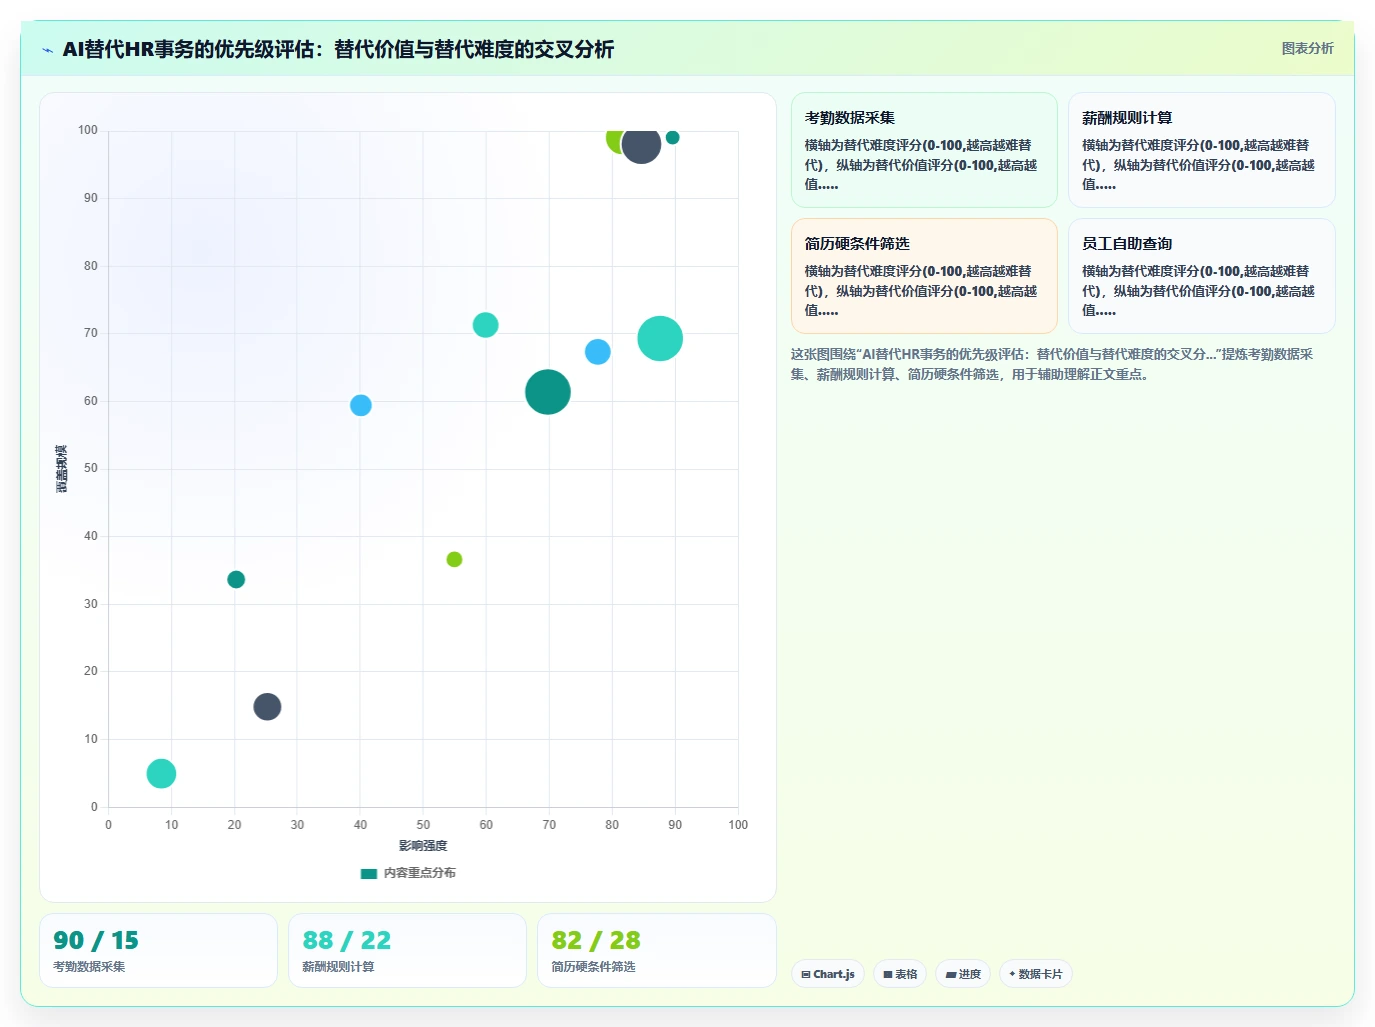Click the large teal bubble near x=70
Viewport: 1375px width, 1027px height.
pos(548,392)
